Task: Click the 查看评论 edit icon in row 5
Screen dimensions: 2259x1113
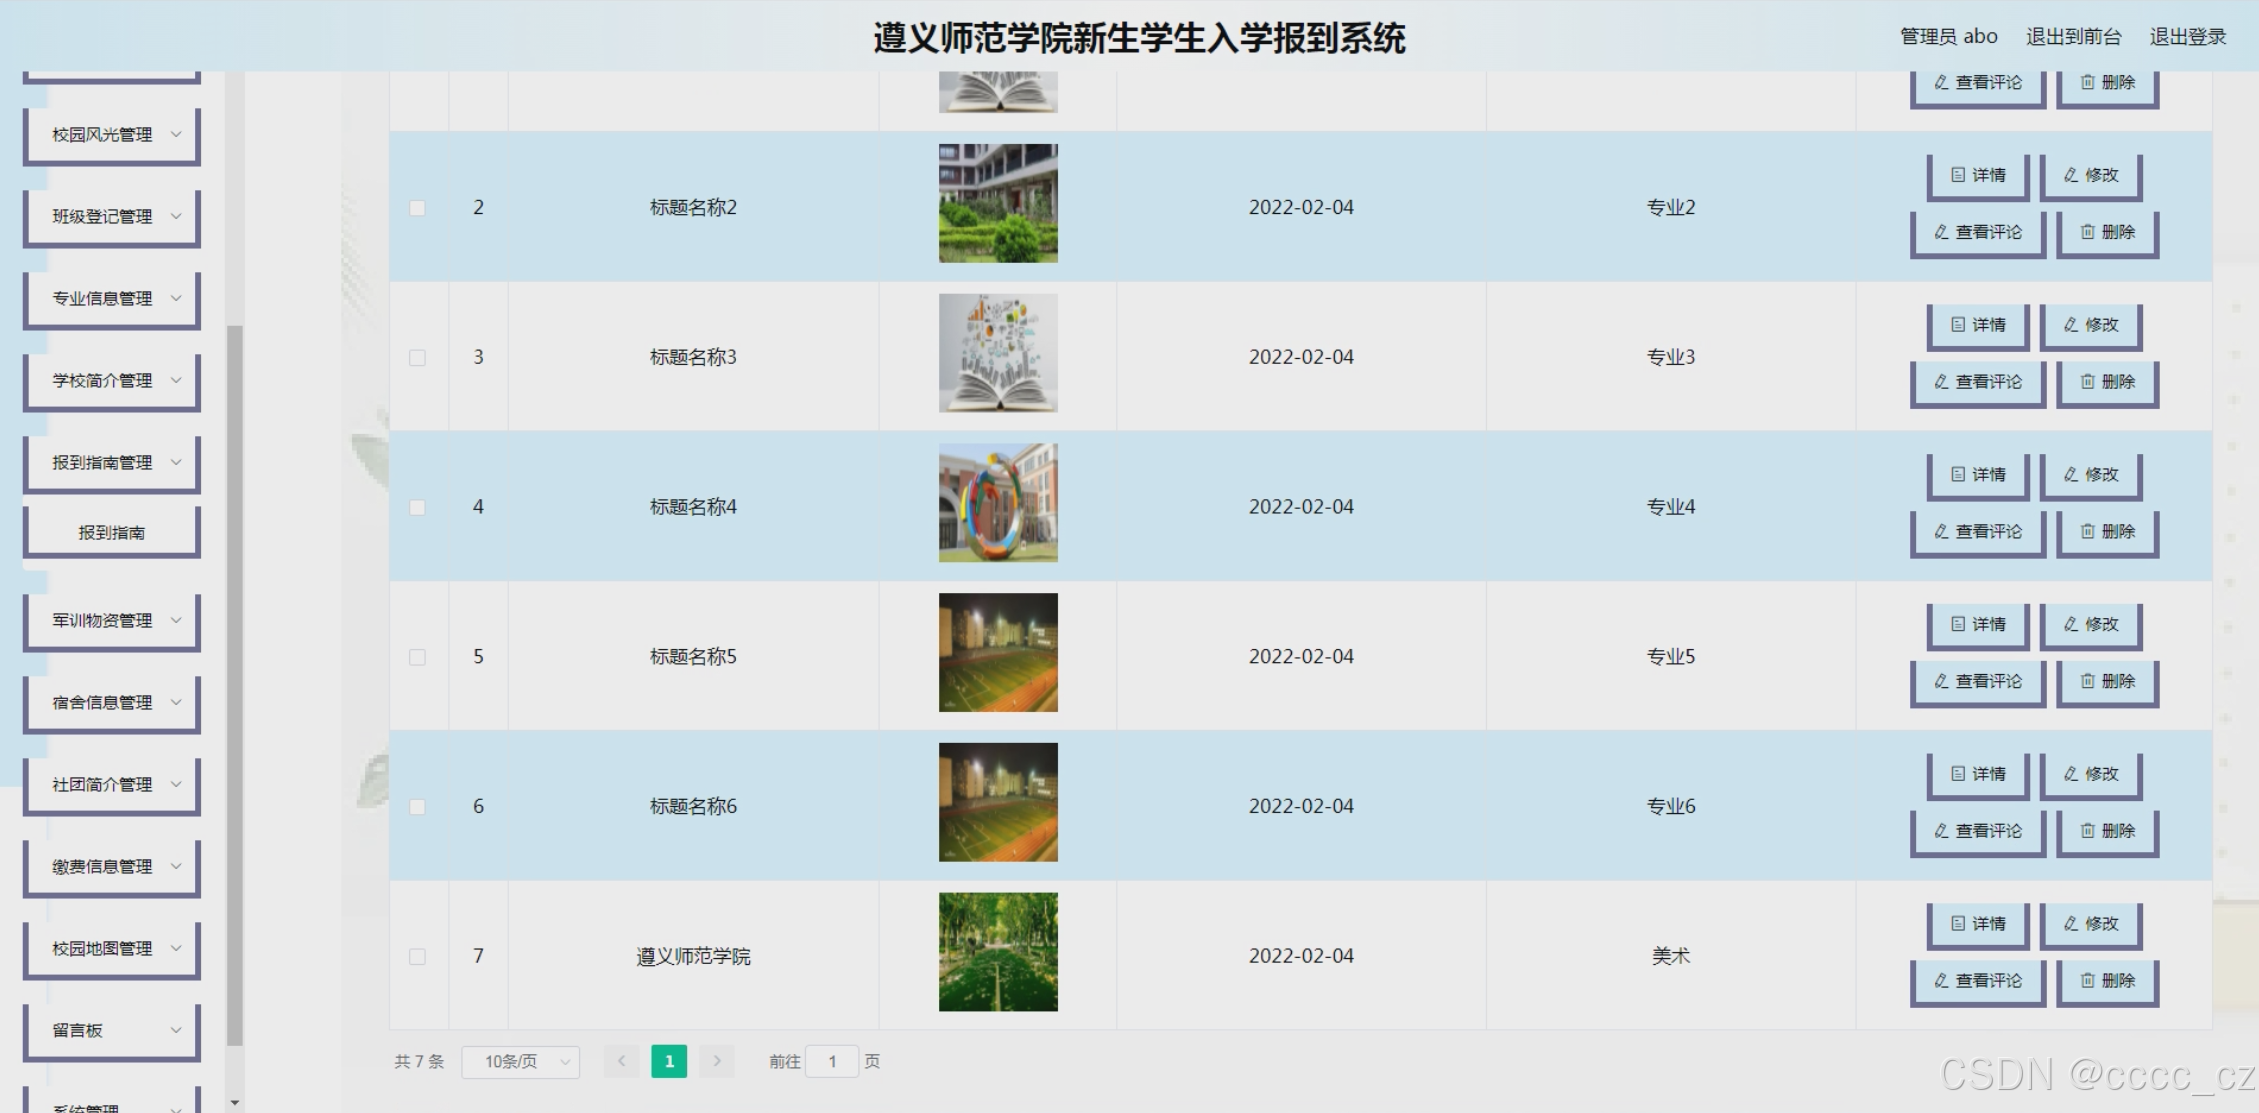Action: click(x=1941, y=682)
